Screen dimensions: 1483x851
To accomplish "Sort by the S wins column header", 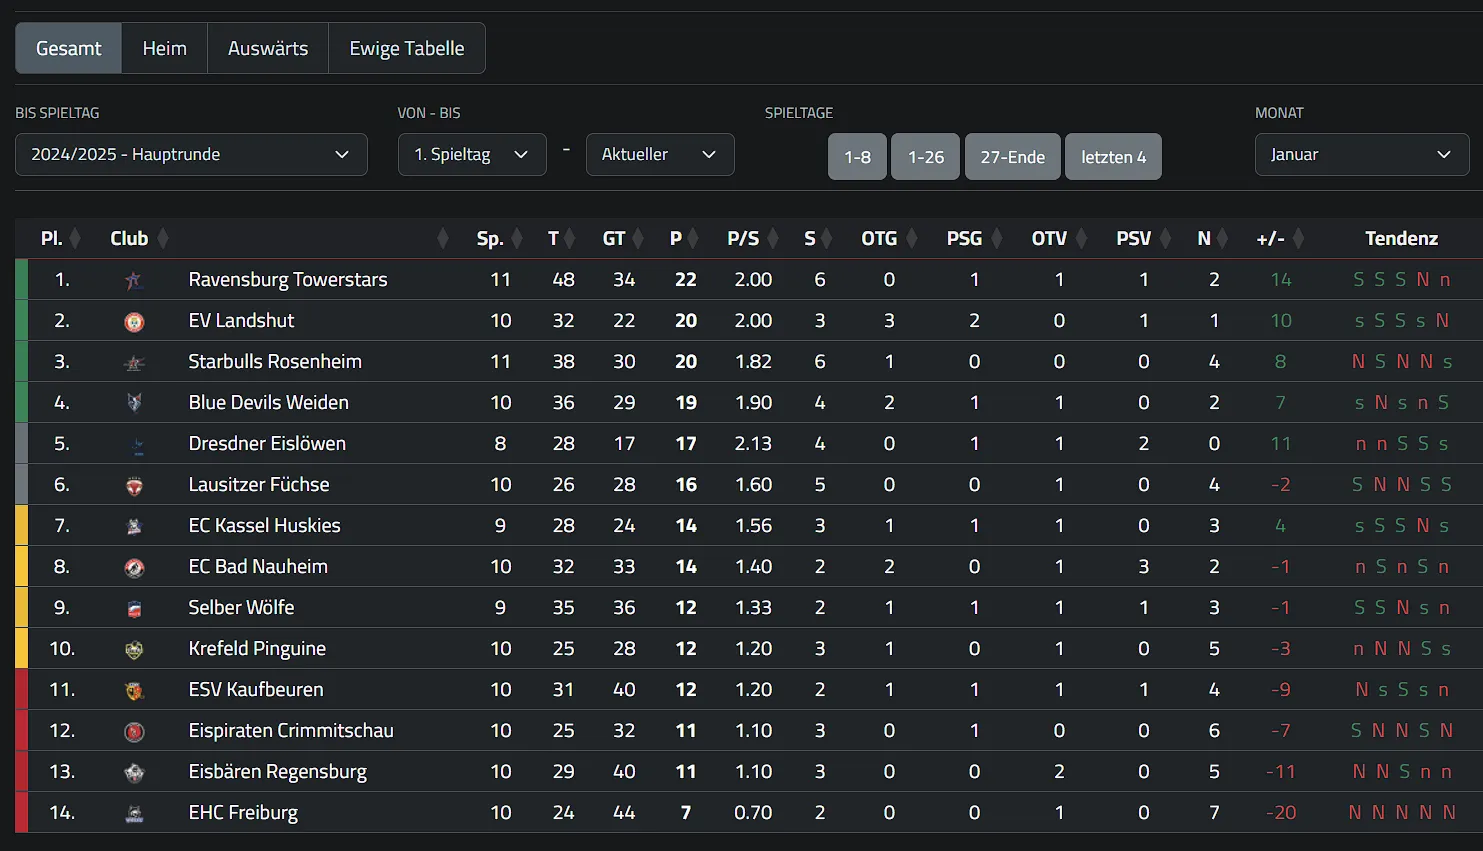I will coord(810,239).
